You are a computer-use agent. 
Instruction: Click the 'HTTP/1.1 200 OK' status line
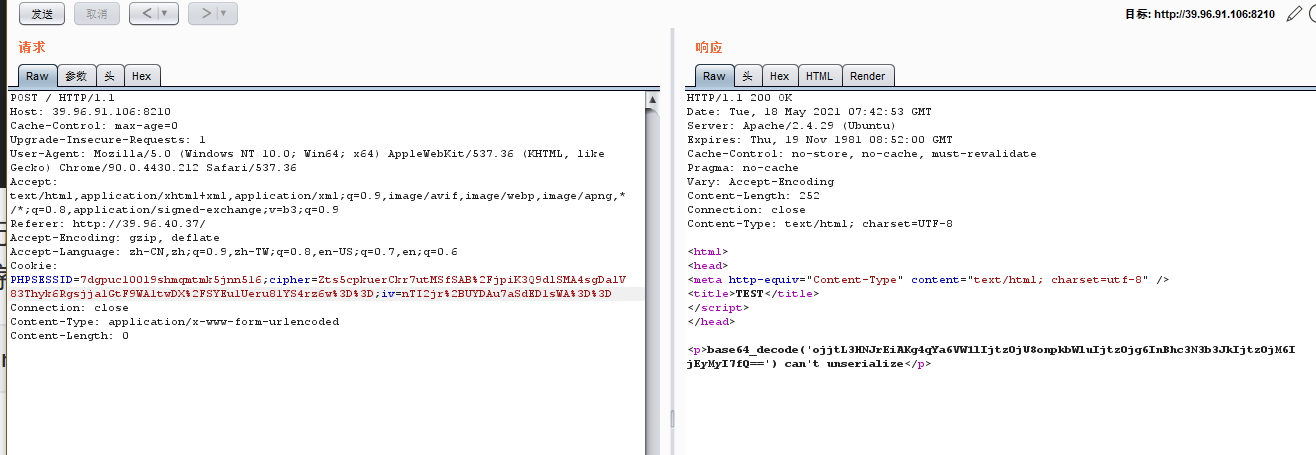[739, 98]
